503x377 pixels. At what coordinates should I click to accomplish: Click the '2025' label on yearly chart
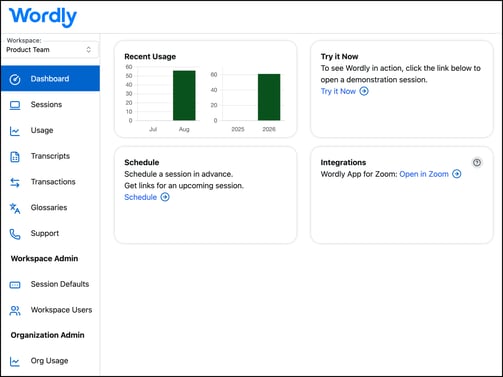238,129
